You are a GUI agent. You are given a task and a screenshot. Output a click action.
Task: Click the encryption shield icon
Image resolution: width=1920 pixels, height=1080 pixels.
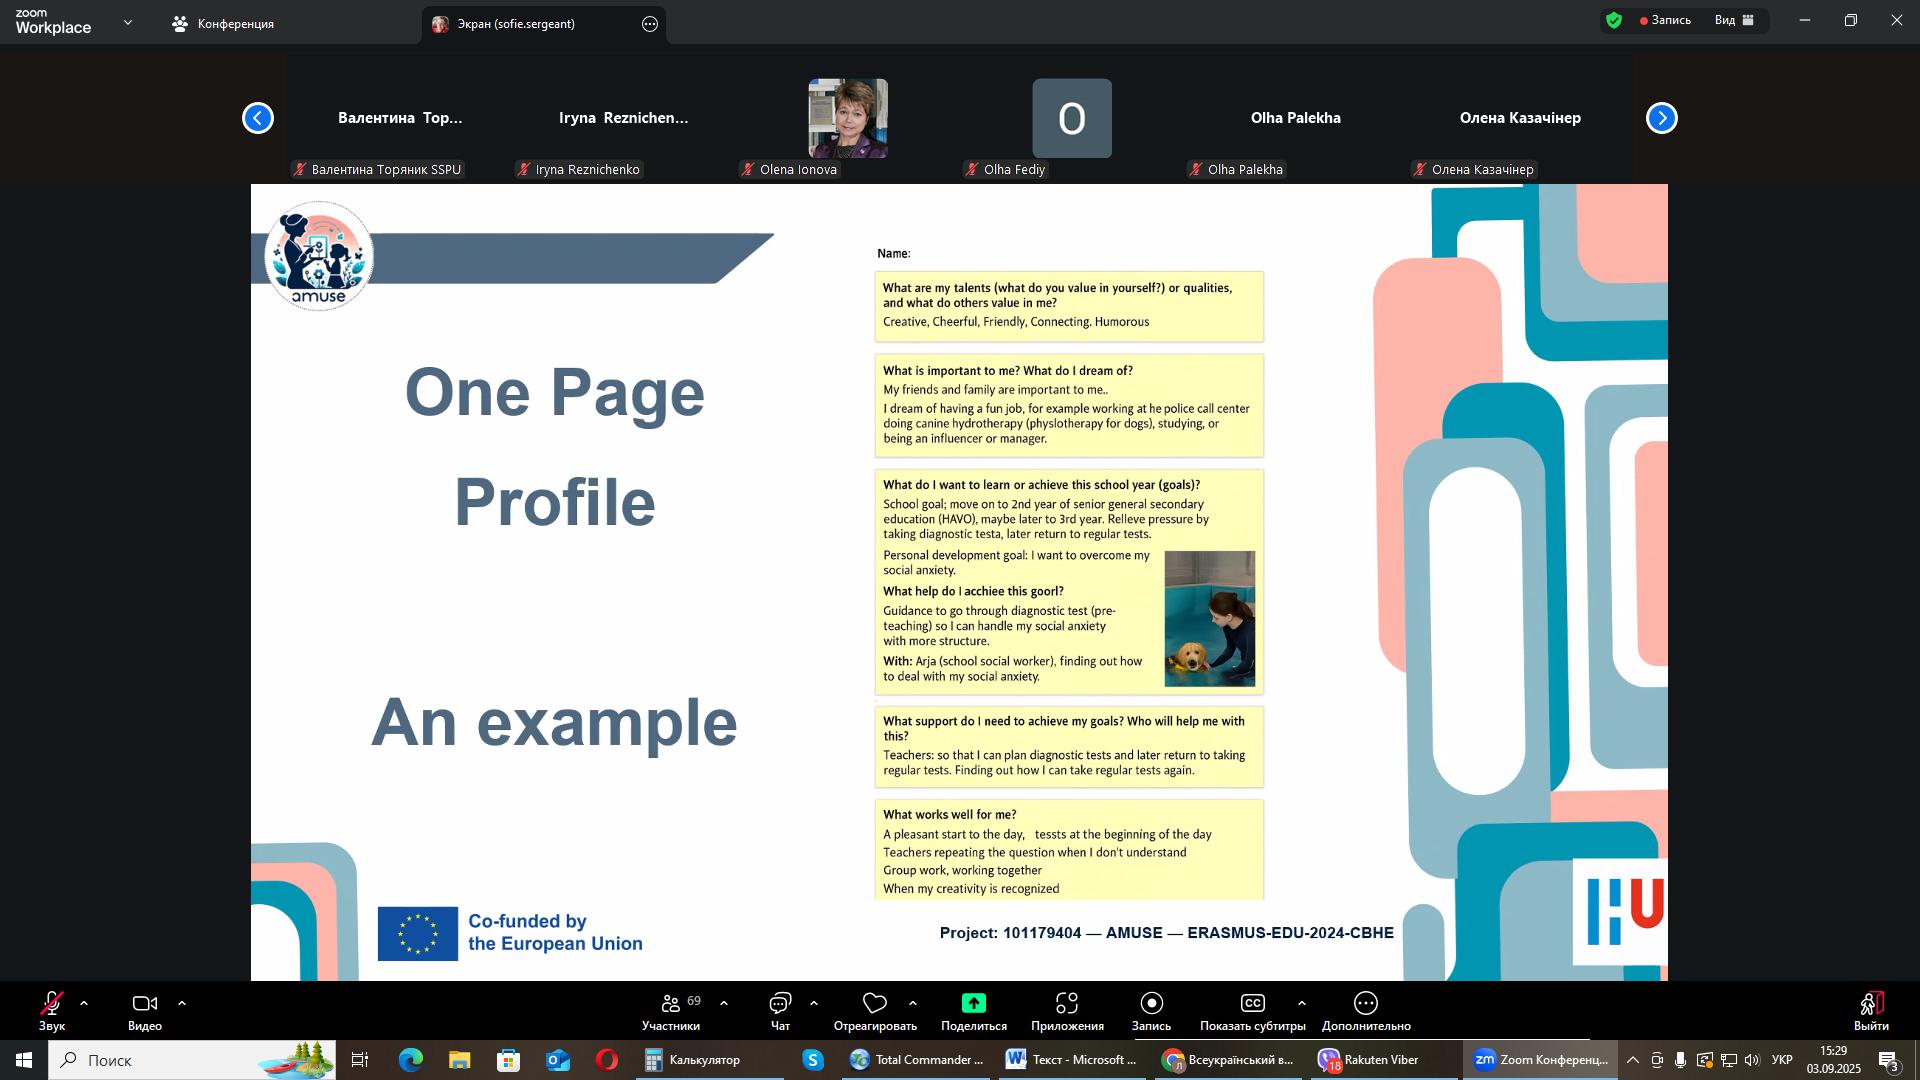click(1613, 20)
